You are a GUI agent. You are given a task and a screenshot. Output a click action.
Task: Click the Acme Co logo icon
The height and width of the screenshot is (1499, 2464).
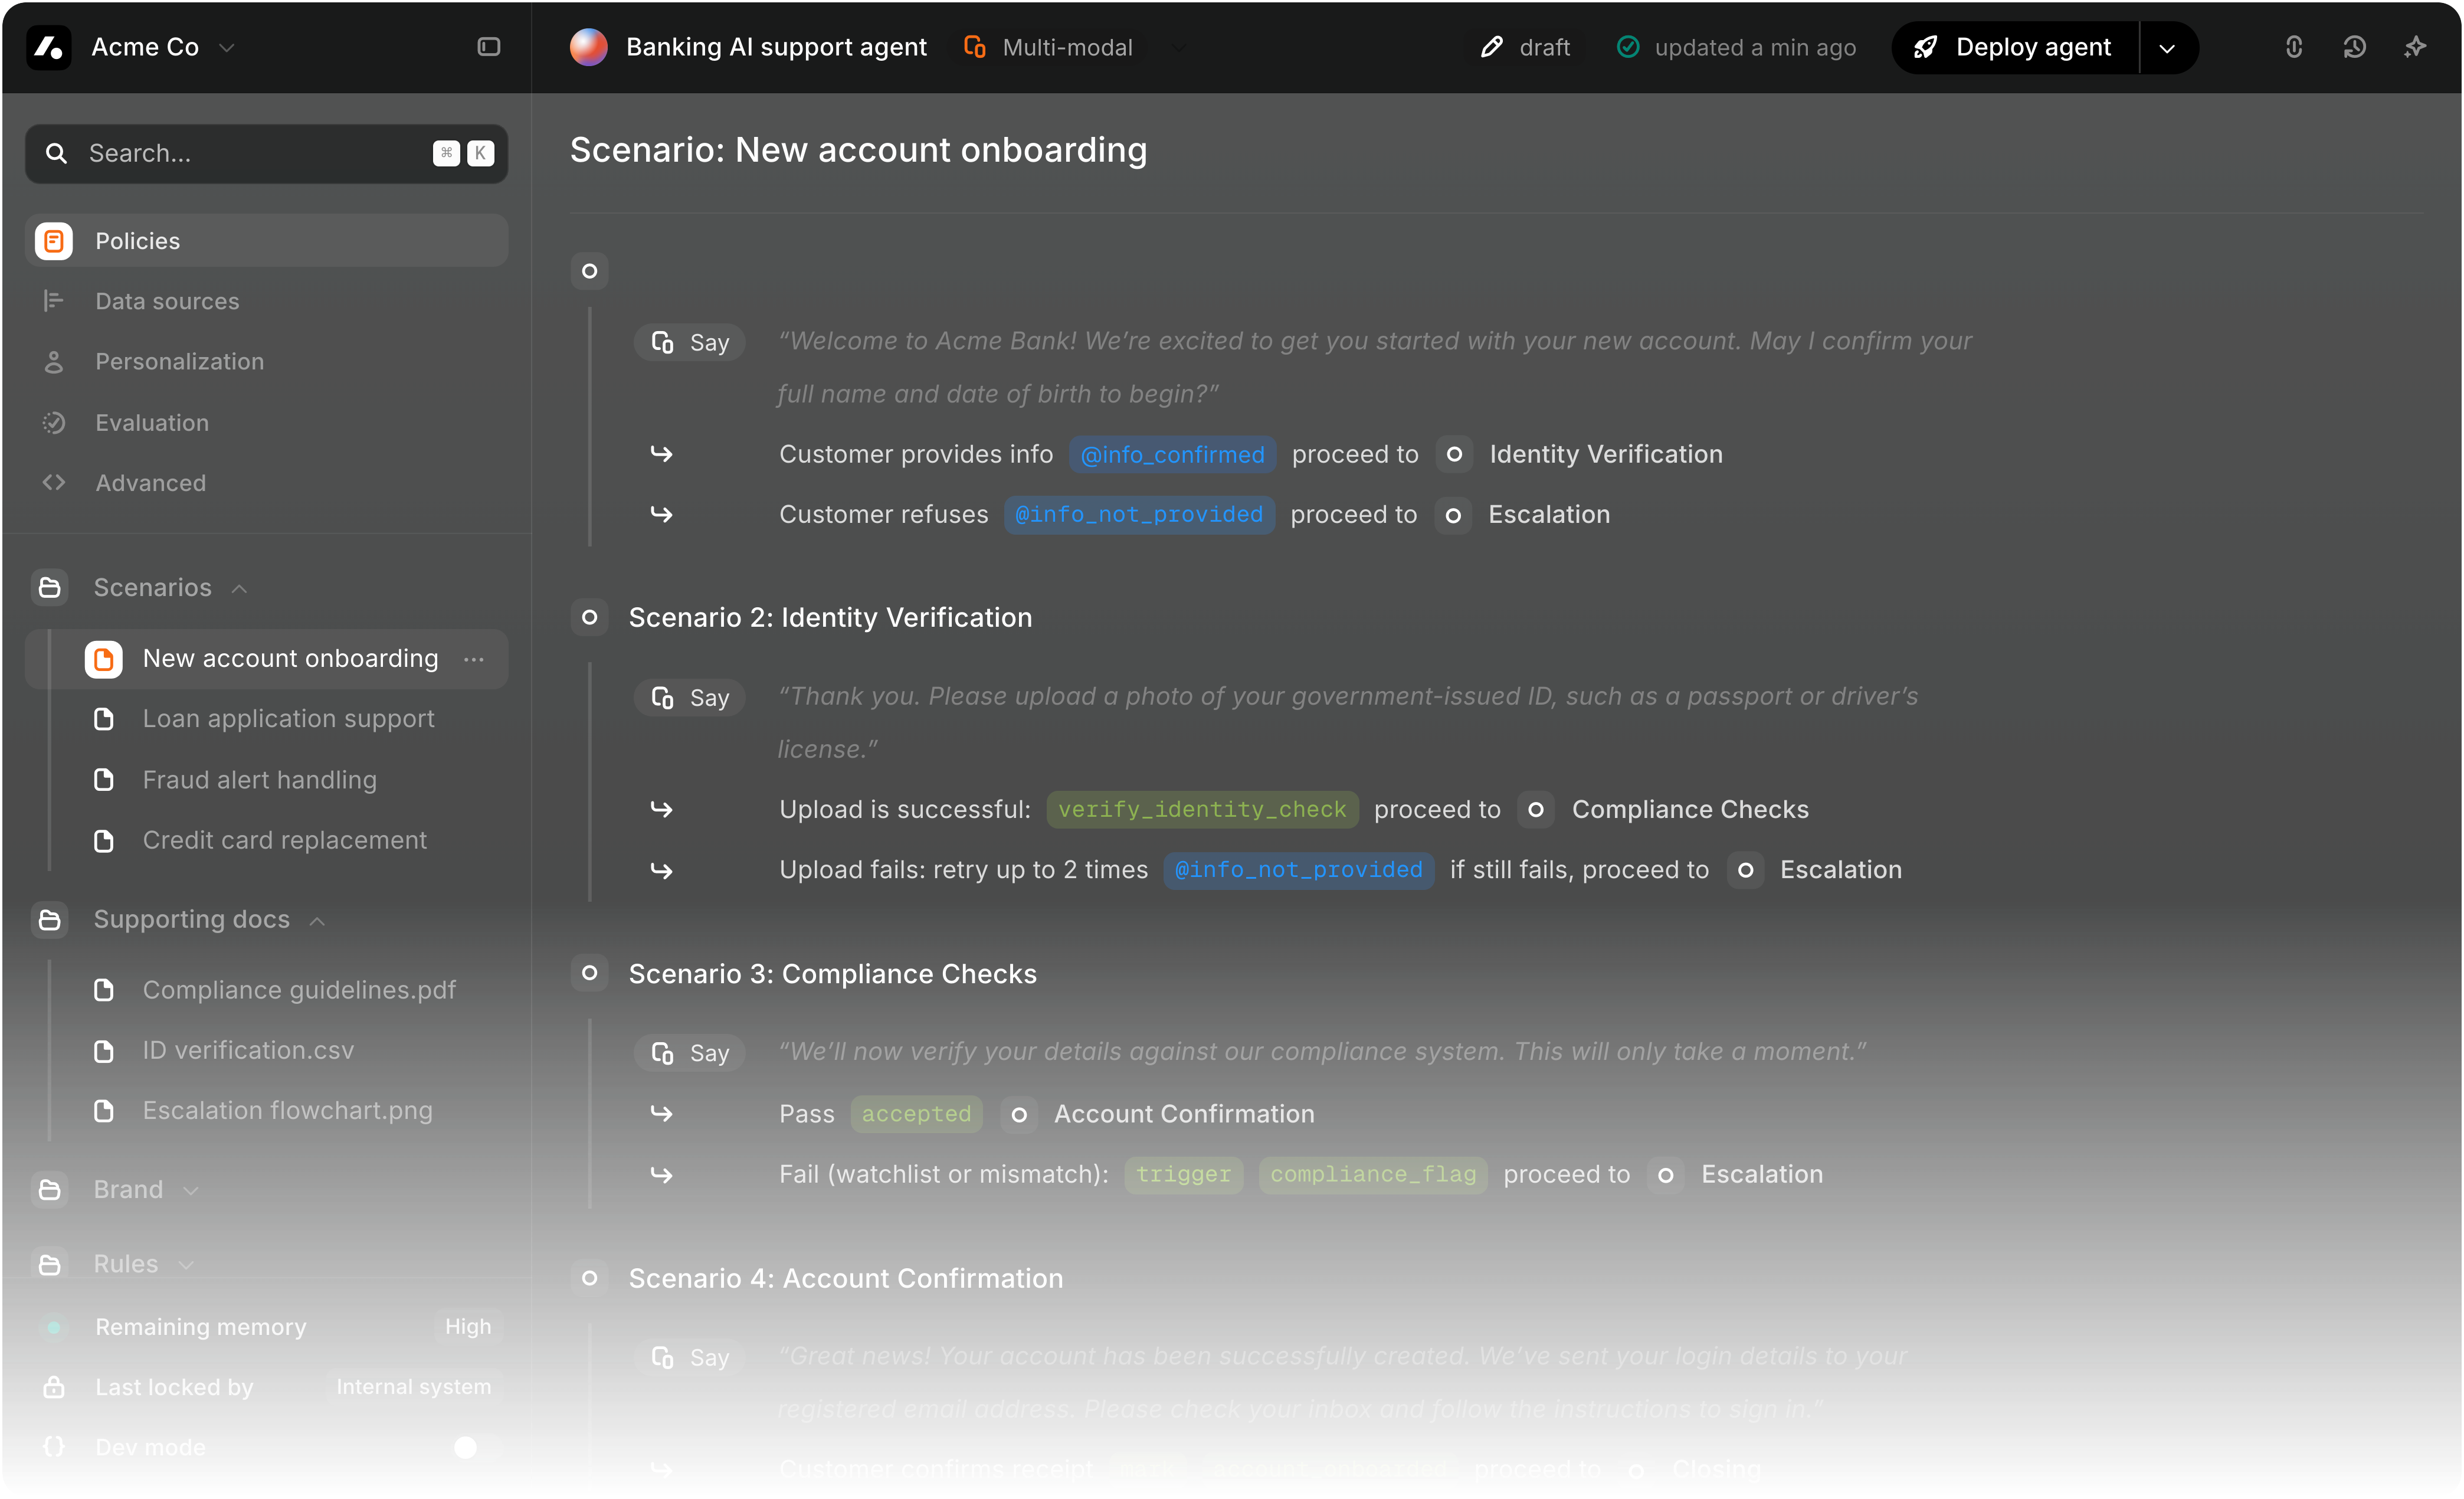click(x=48, y=47)
